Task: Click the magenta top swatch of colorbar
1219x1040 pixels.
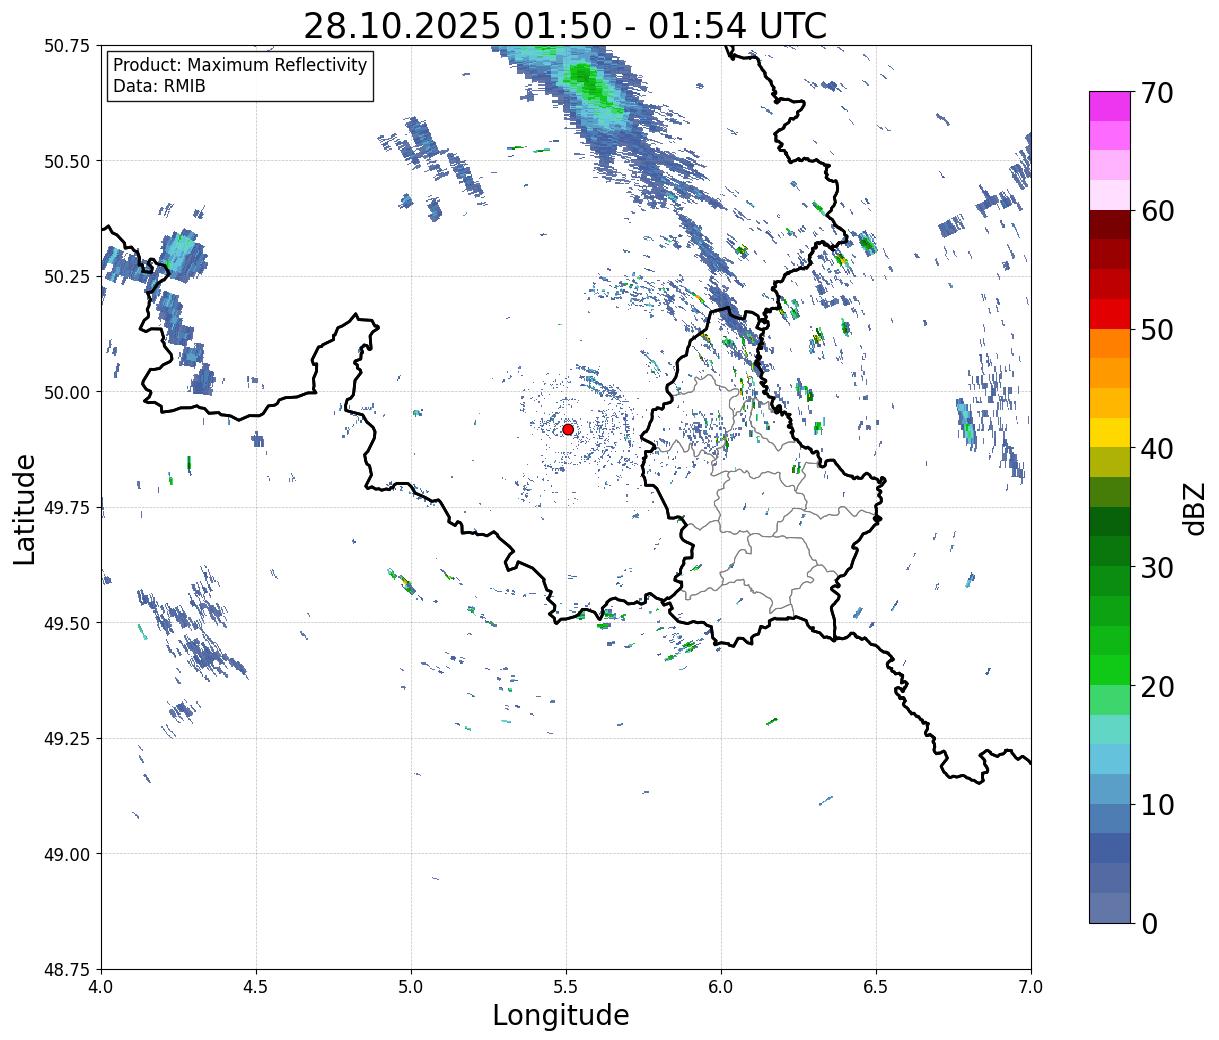Action: tap(1110, 106)
